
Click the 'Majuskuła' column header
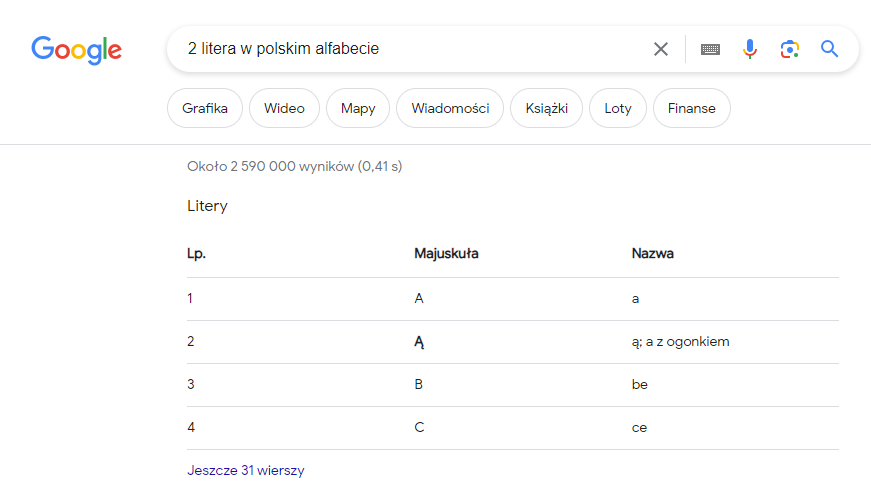point(446,254)
